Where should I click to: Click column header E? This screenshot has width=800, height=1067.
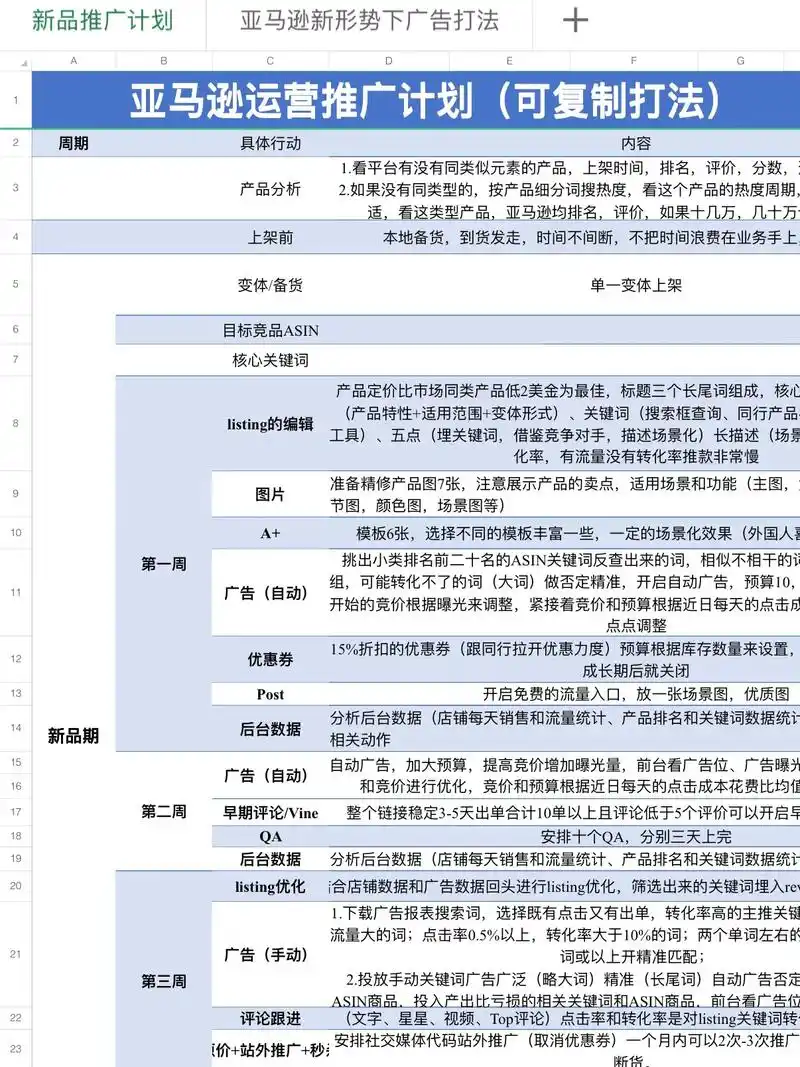[508, 60]
